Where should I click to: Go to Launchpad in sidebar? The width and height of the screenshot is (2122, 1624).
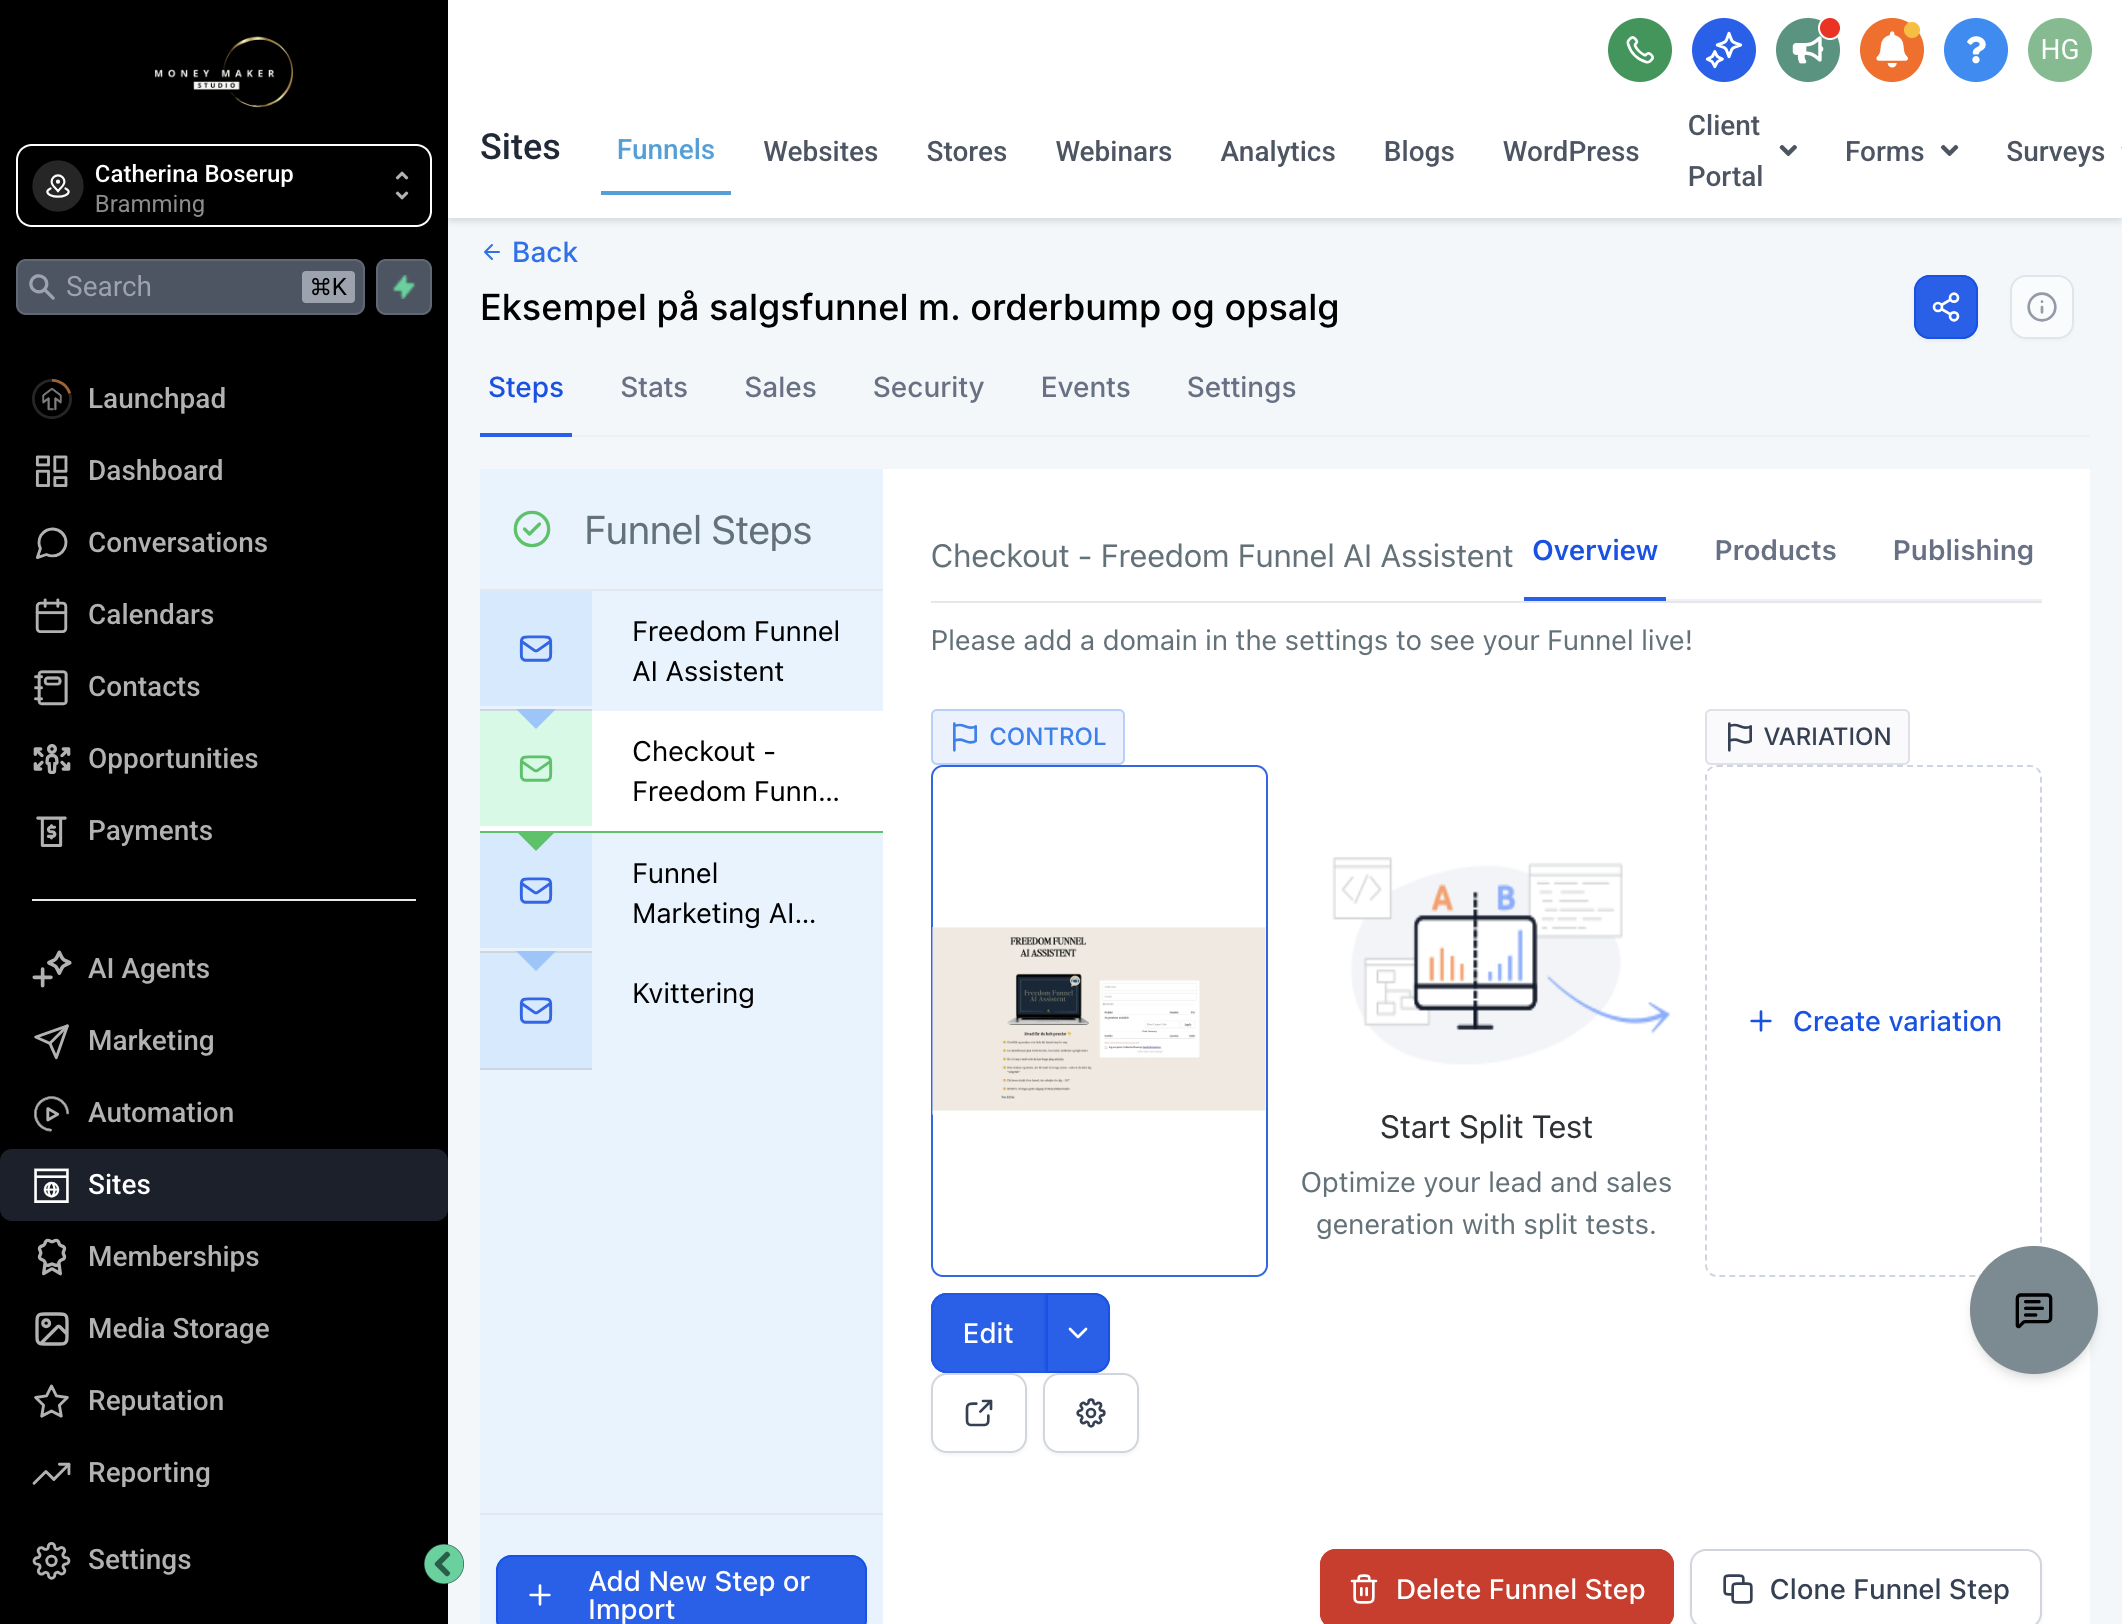pos(156,398)
